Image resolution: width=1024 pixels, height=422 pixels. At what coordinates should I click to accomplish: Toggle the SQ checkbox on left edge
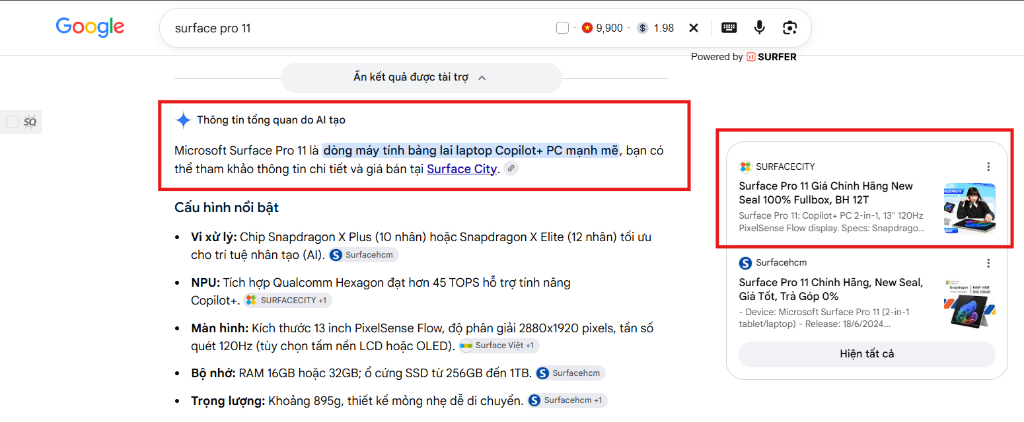pos(12,122)
